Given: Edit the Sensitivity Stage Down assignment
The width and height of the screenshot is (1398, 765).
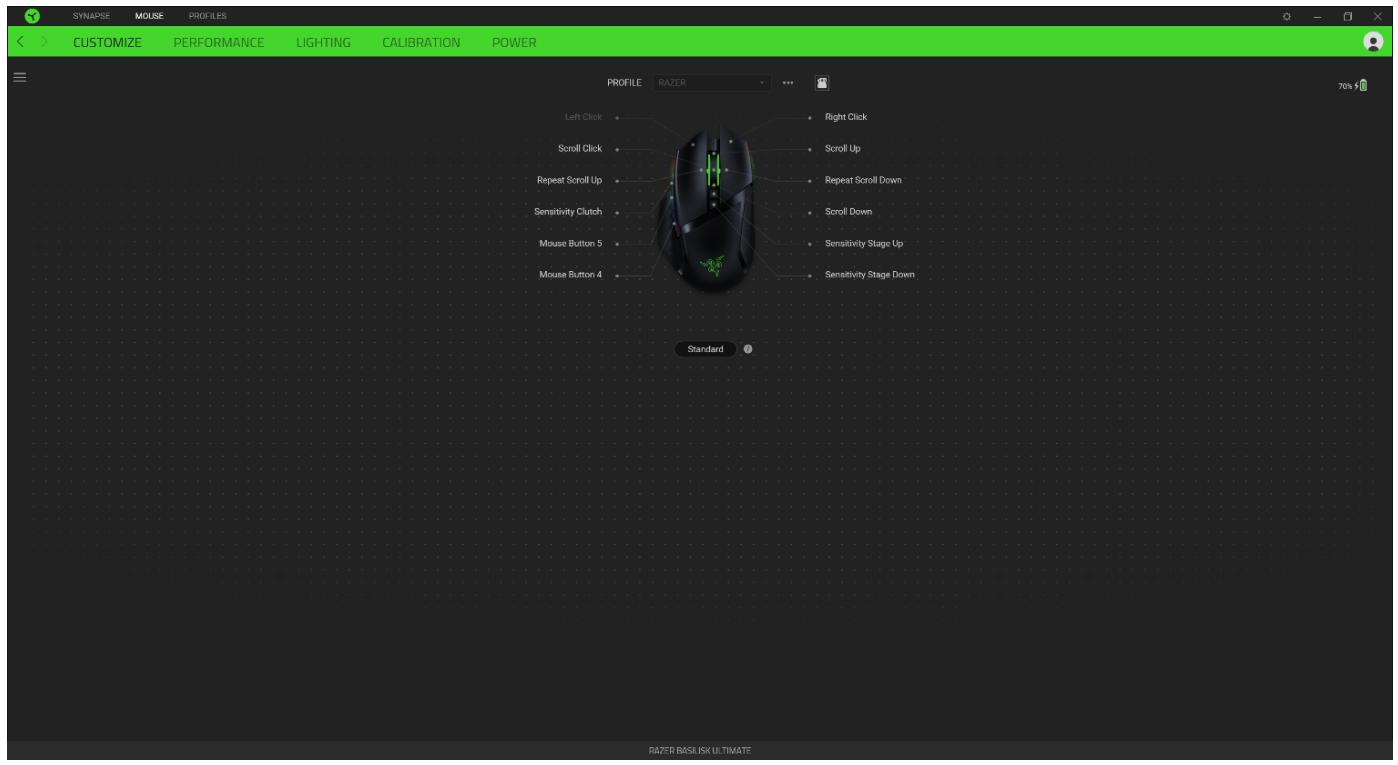Looking at the screenshot, I should (x=870, y=274).
